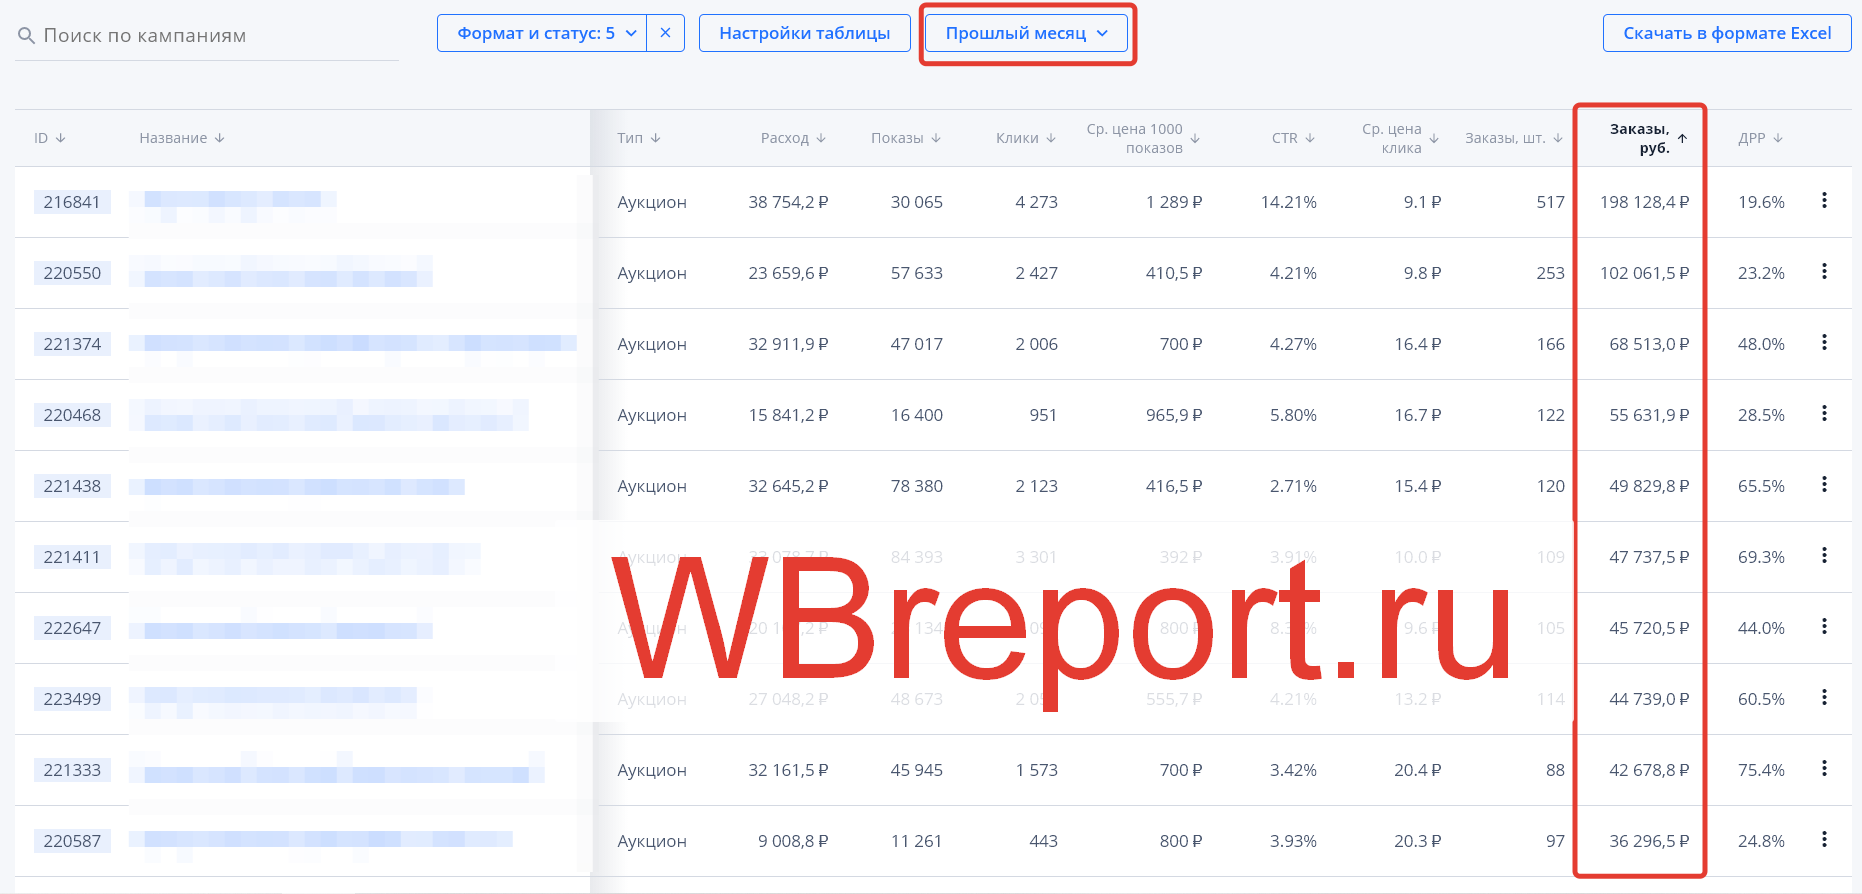Viewport: 1862px width, 894px height.
Task: Open menu for campaign 216841 row
Action: pyautogui.click(x=1824, y=201)
